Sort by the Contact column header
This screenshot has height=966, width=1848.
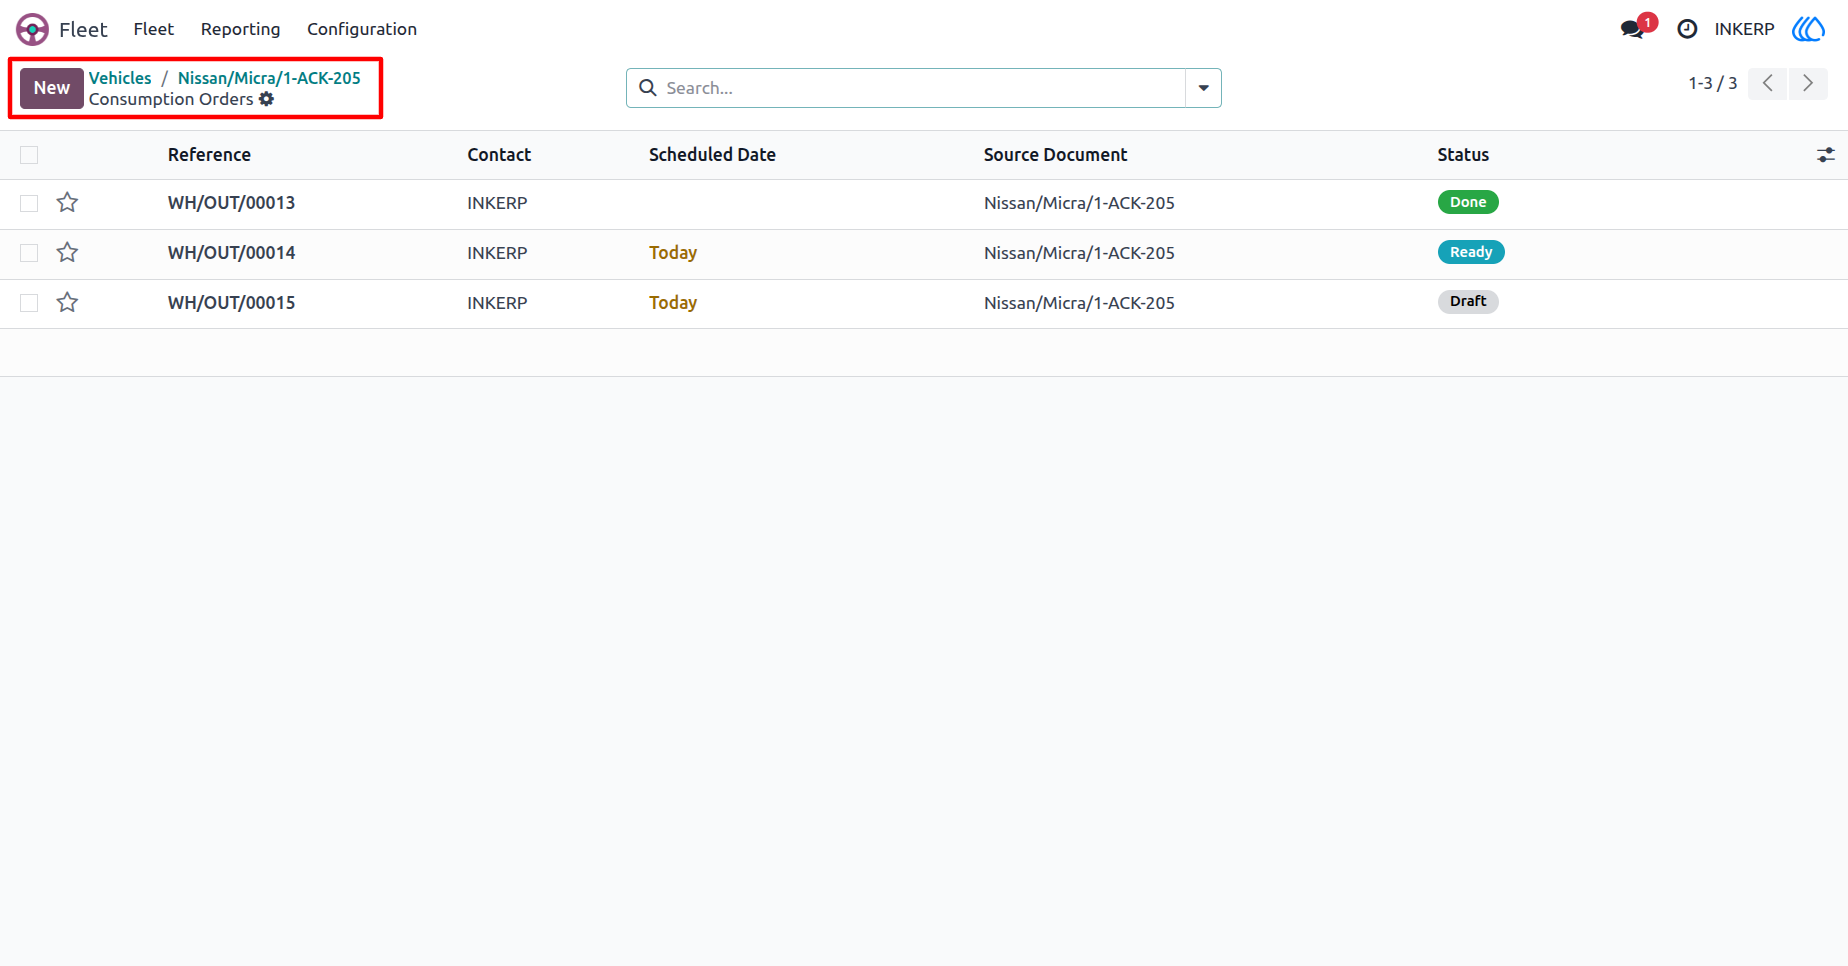coord(499,155)
